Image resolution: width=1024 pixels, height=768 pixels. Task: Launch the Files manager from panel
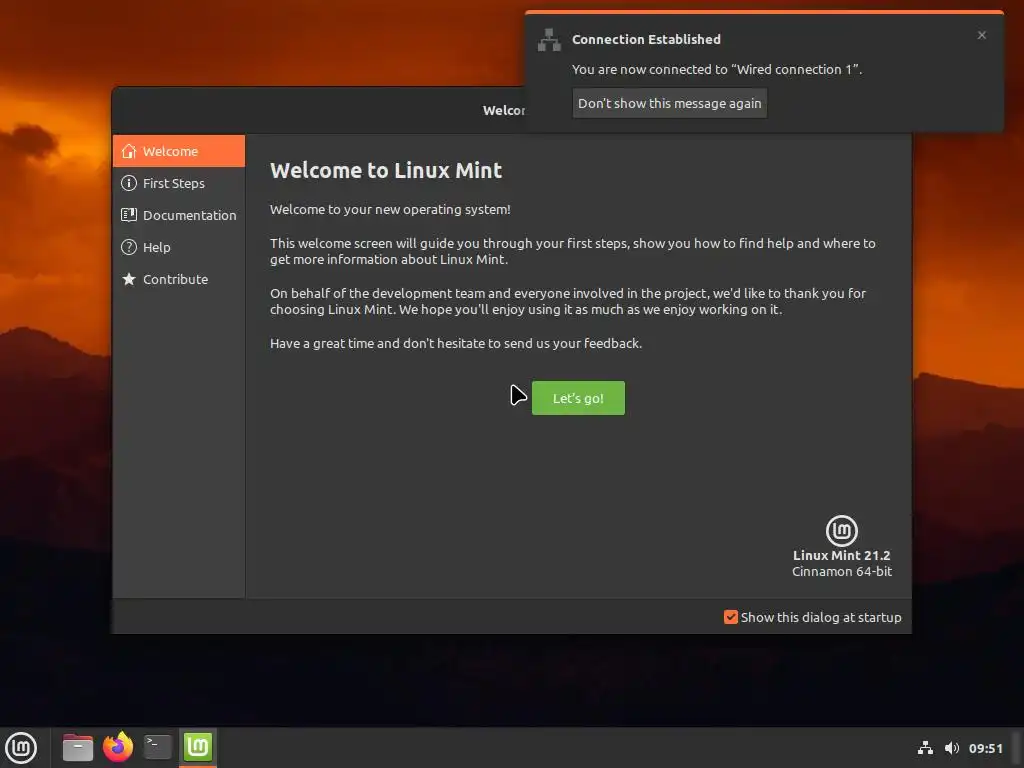point(78,747)
